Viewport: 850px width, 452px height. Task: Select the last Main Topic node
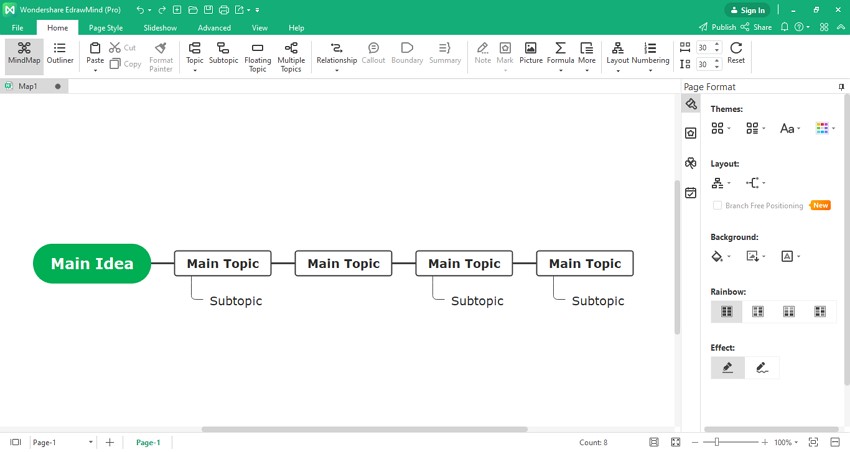(585, 263)
